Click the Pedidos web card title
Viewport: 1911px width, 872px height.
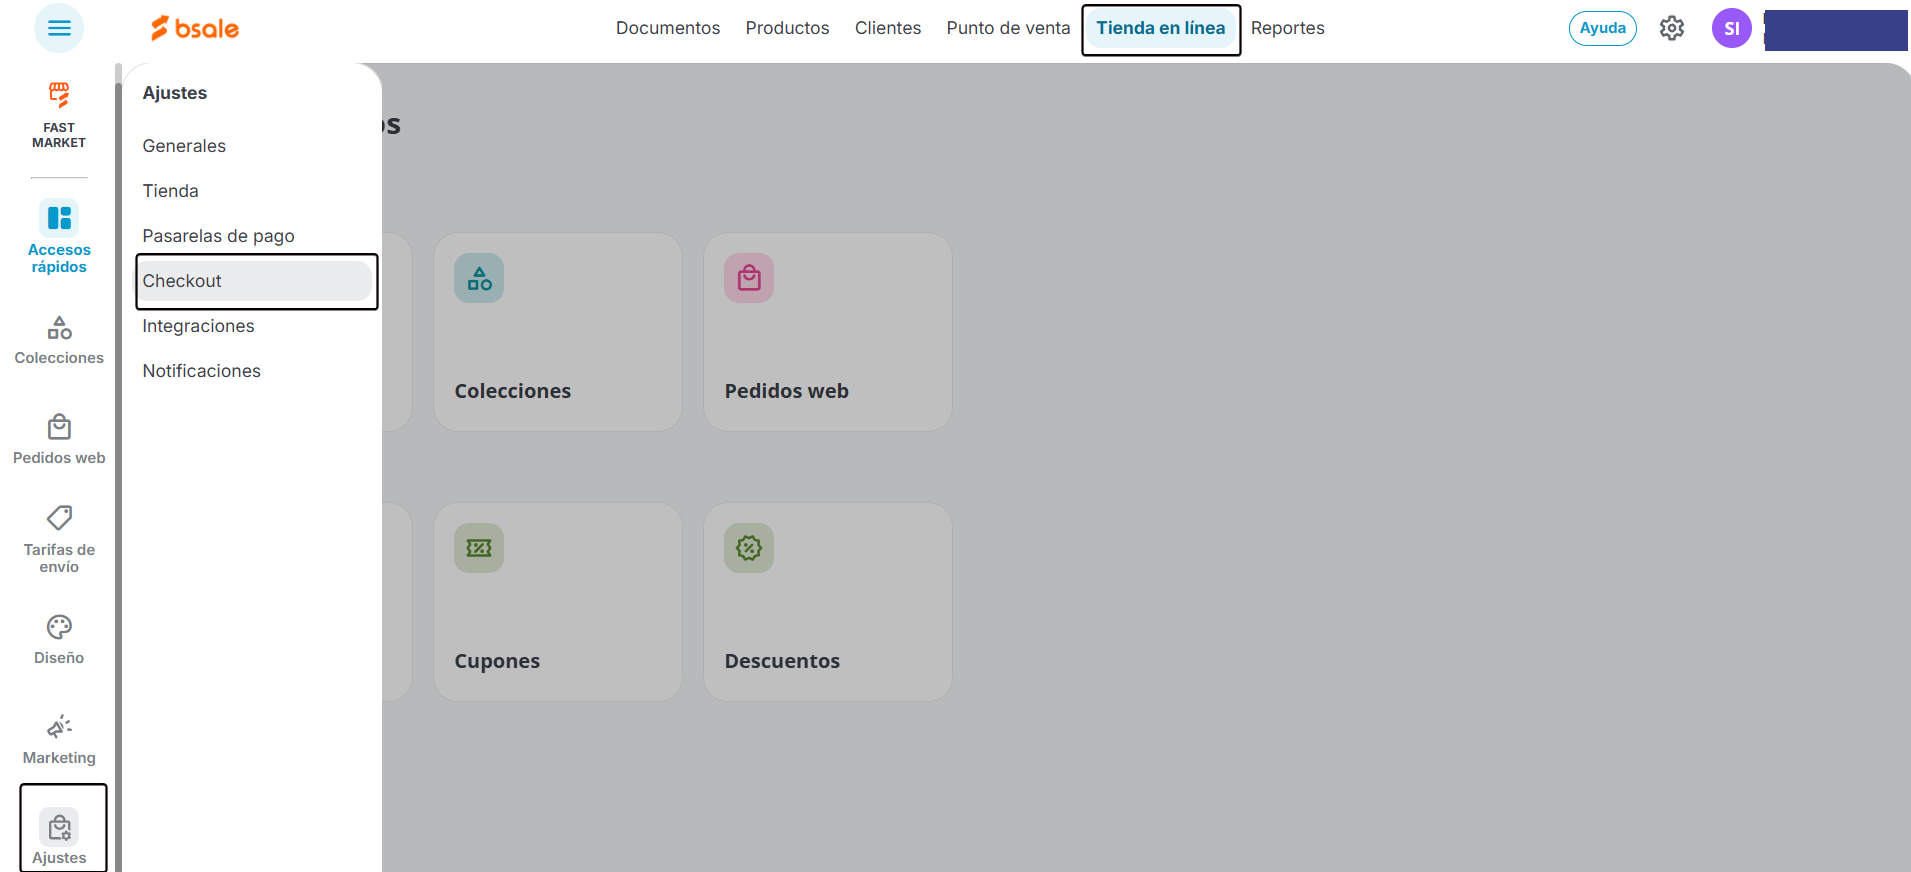click(787, 391)
